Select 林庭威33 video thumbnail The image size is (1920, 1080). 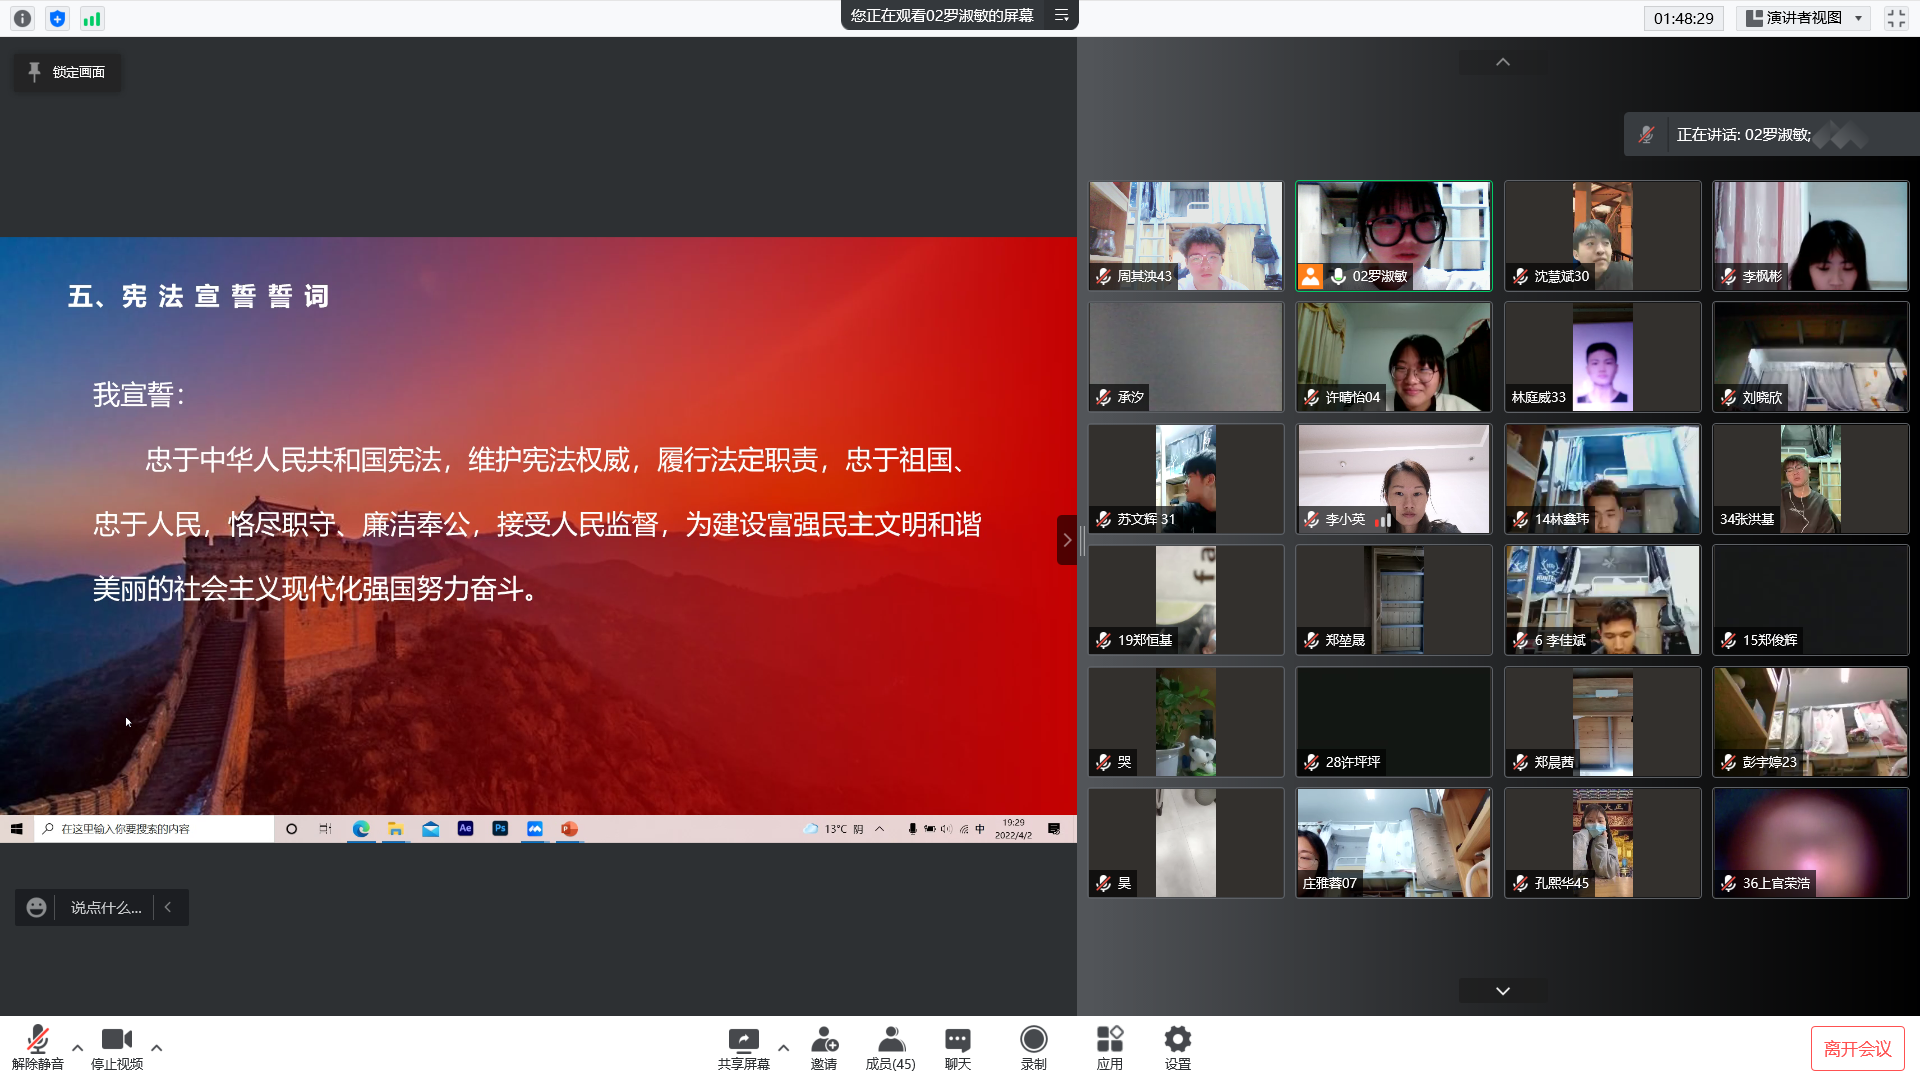[x=1602, y=357]
